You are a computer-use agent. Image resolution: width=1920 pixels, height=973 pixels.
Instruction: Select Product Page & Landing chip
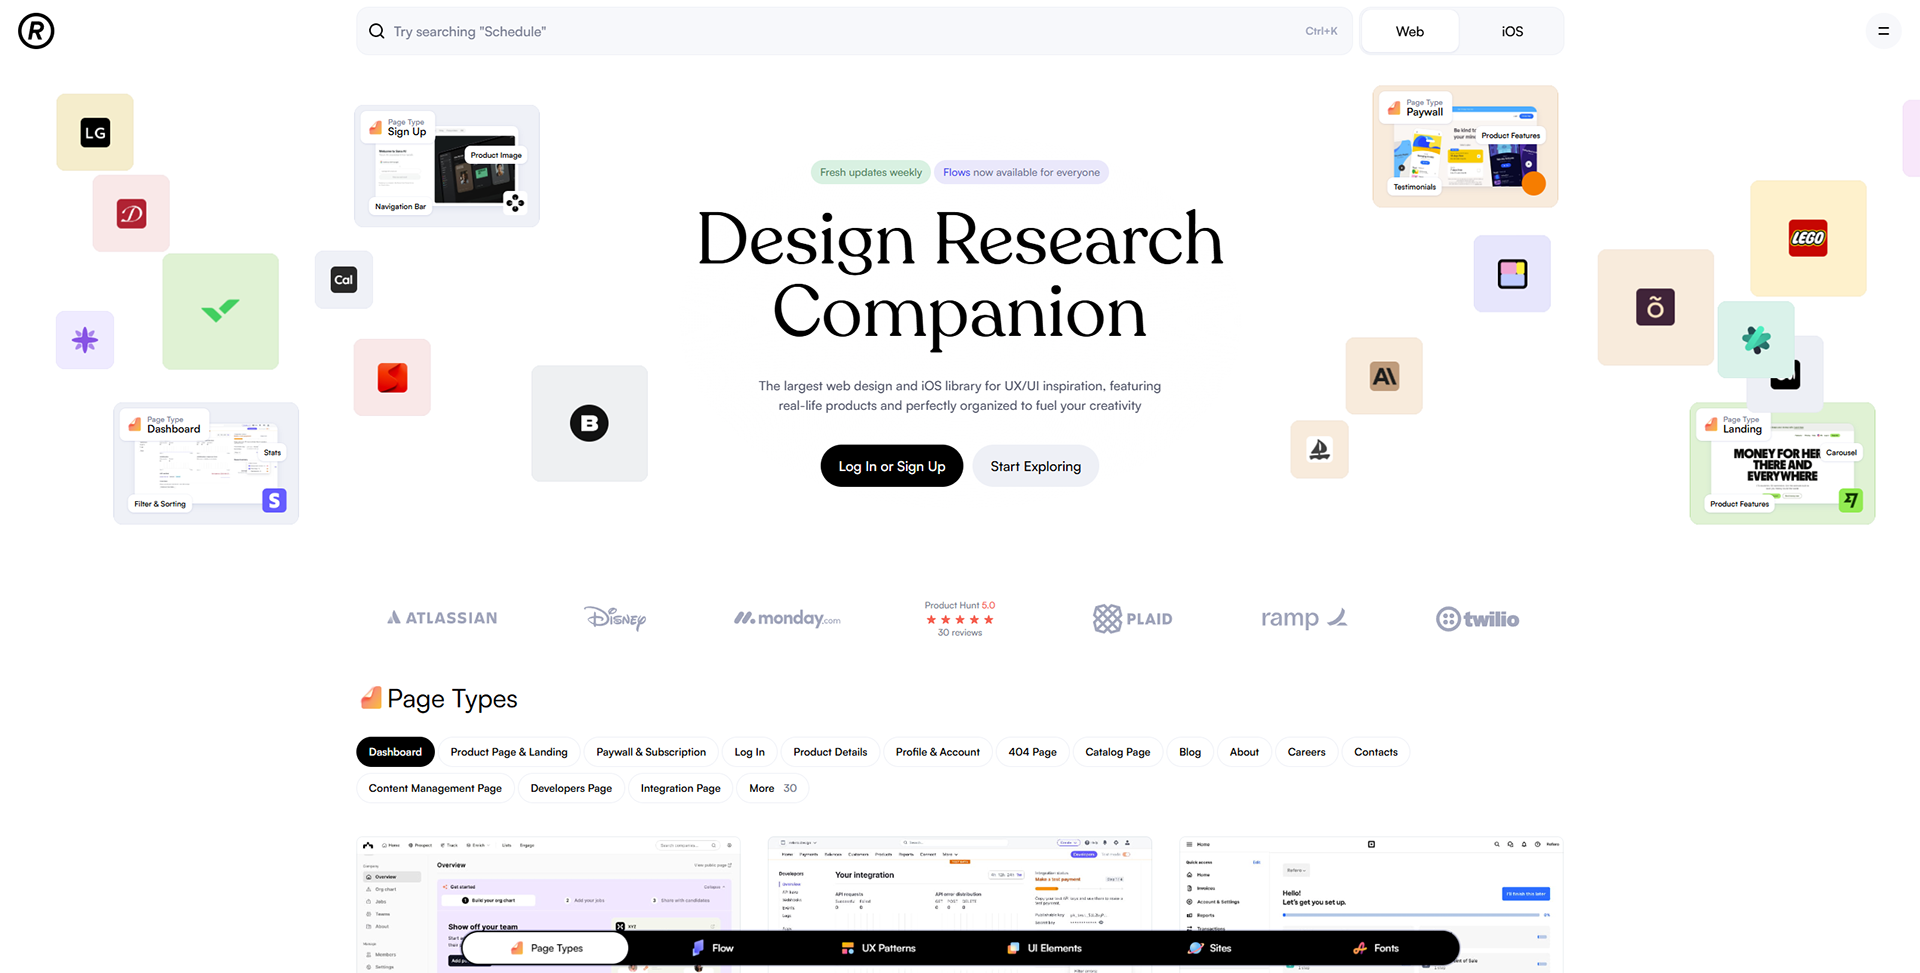pos(509,752)
